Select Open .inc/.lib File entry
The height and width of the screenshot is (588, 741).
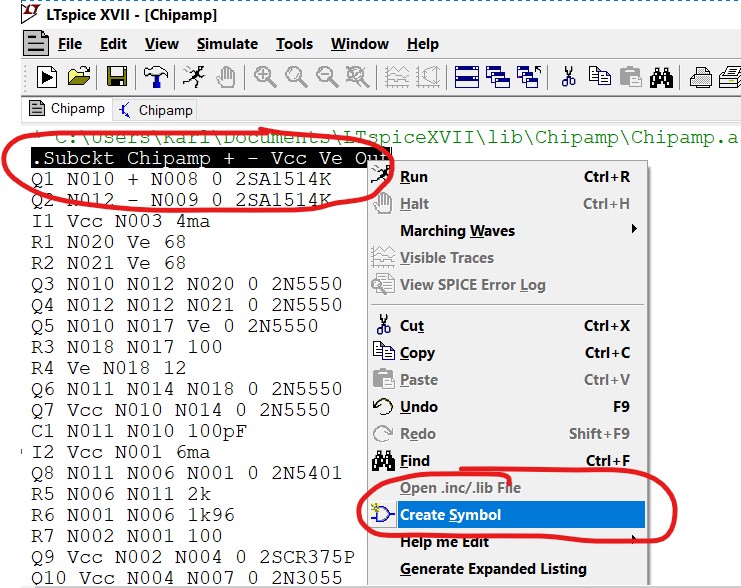tap(507, 487)
